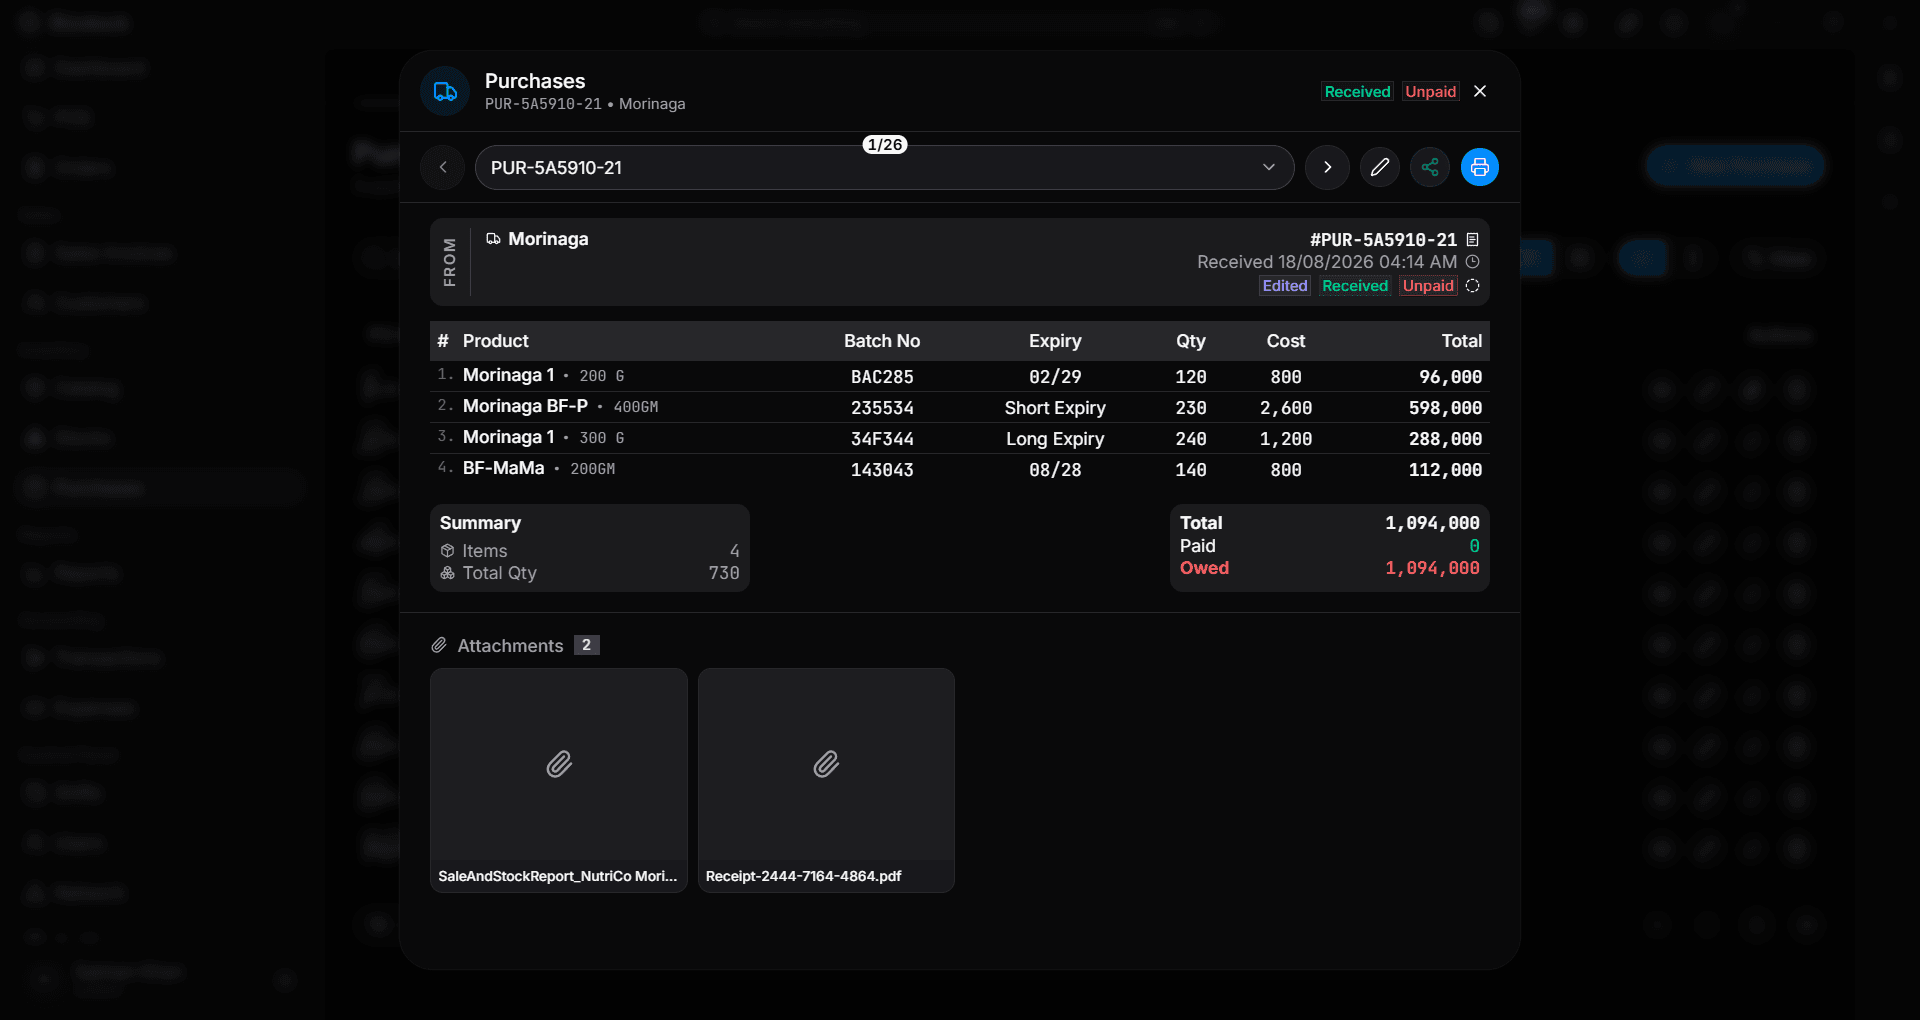
Task: Click the Batch No column header
Action: (x=882, y=341)
